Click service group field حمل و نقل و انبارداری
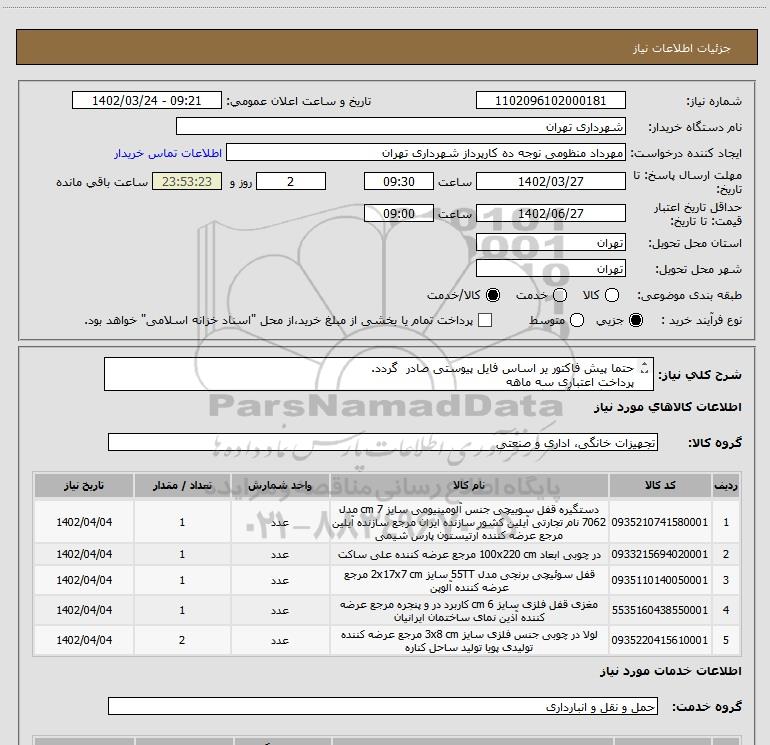This screenshot has width=770, height=745. [383, 706]
